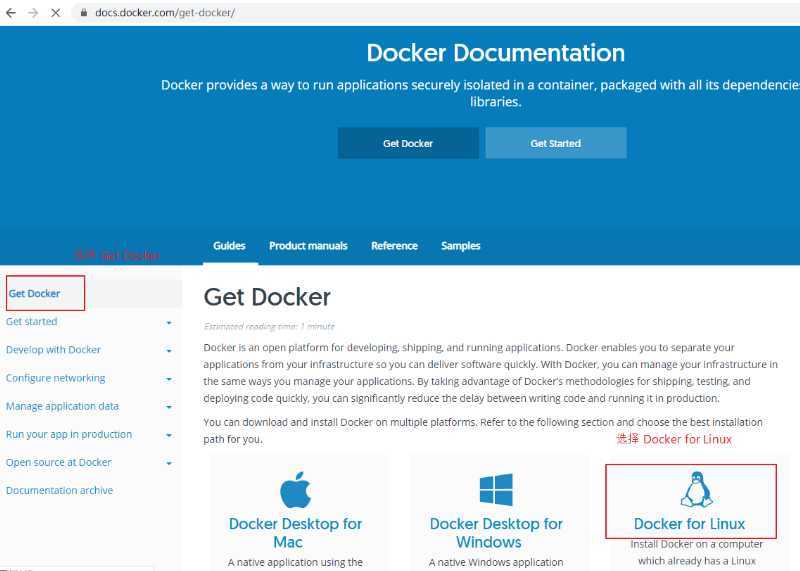Expand Manage application data arrow
The height and width of the screenshot is (571, 800).
click(x=169, y=407)
